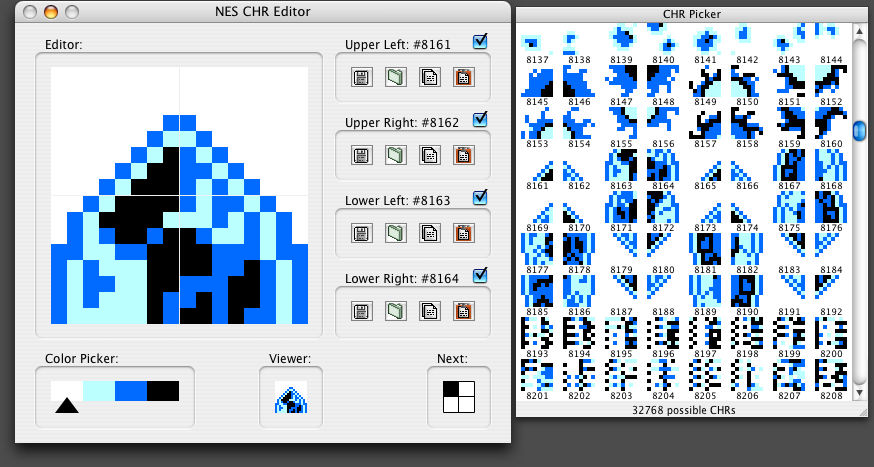Image resolution: width=874 pixels, height=467 pixels.
Task: Click the save icon under Upper Right #8162
Action: click(x=362, y=155)
